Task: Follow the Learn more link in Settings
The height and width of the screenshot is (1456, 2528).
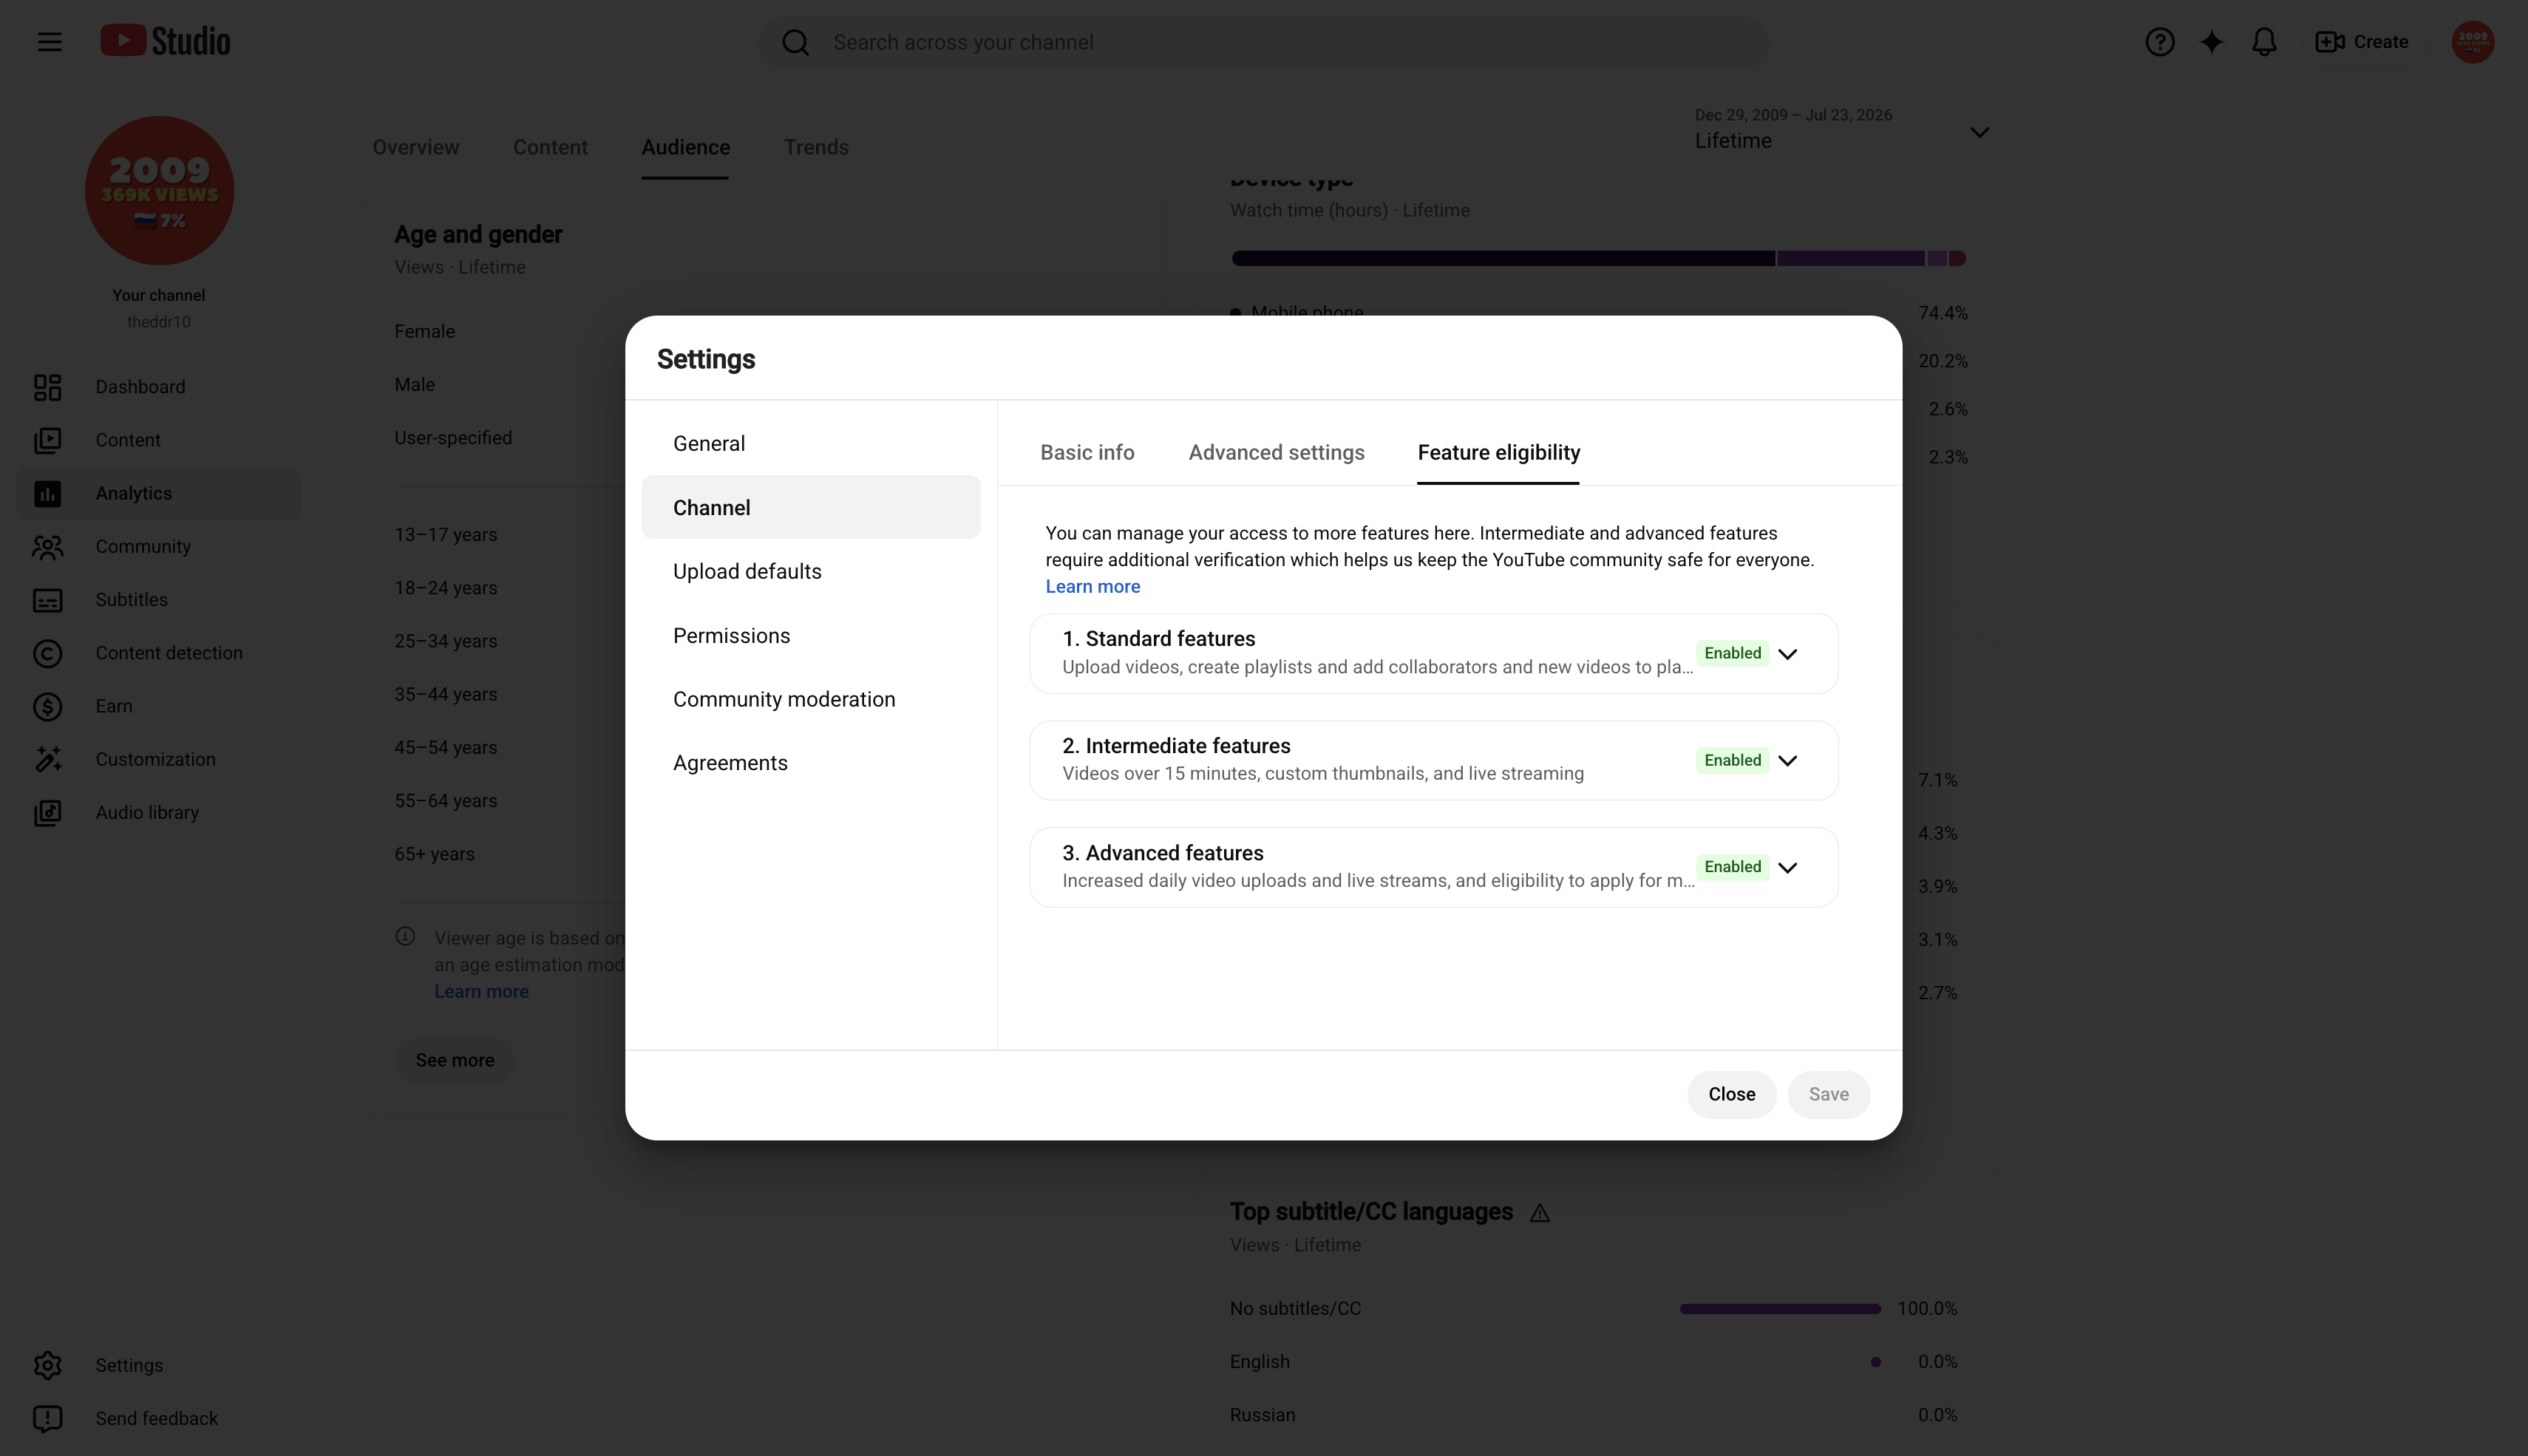Action: (1092, 587)
